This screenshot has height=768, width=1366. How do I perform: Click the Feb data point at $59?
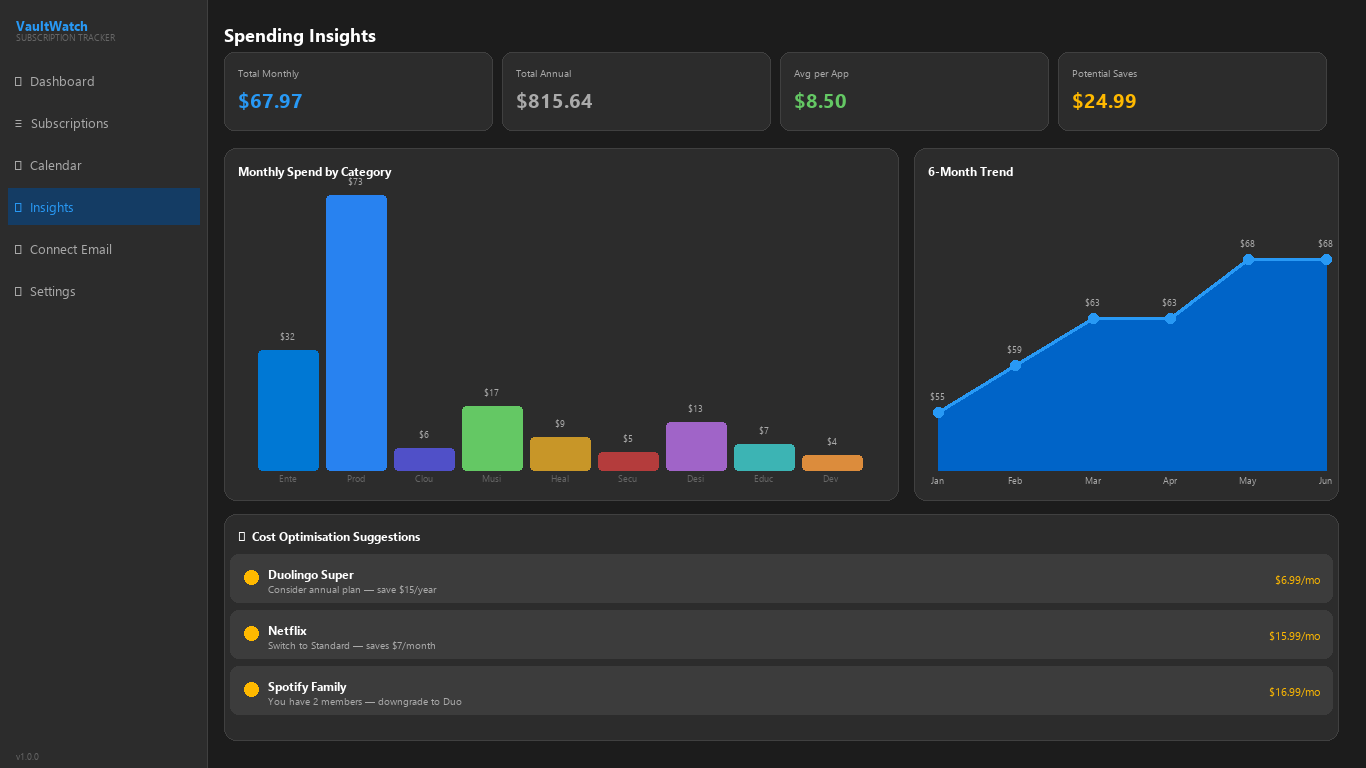point(1015,365)
